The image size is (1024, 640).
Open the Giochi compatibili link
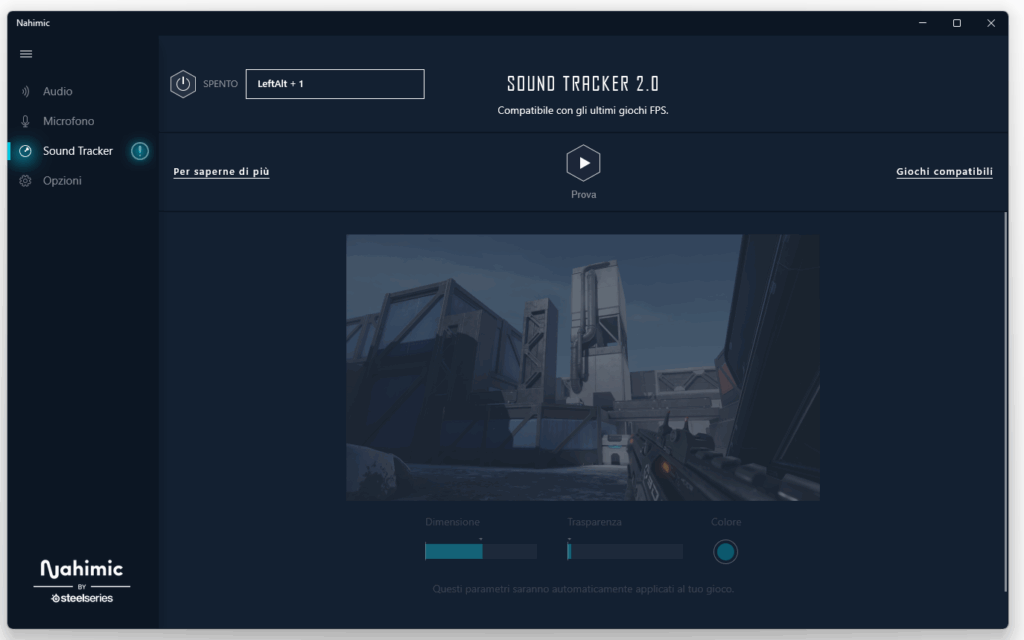(x=944, y=172)
